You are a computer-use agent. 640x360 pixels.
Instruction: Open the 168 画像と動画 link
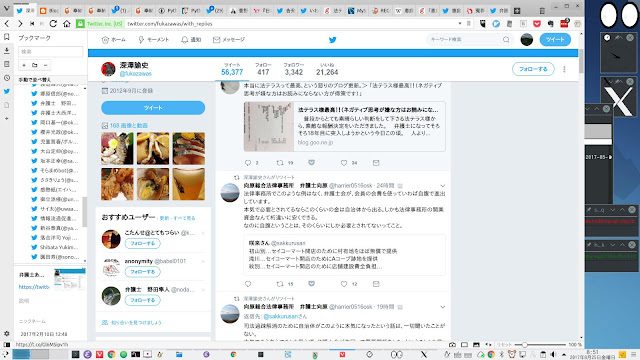(x=129, y=126)
